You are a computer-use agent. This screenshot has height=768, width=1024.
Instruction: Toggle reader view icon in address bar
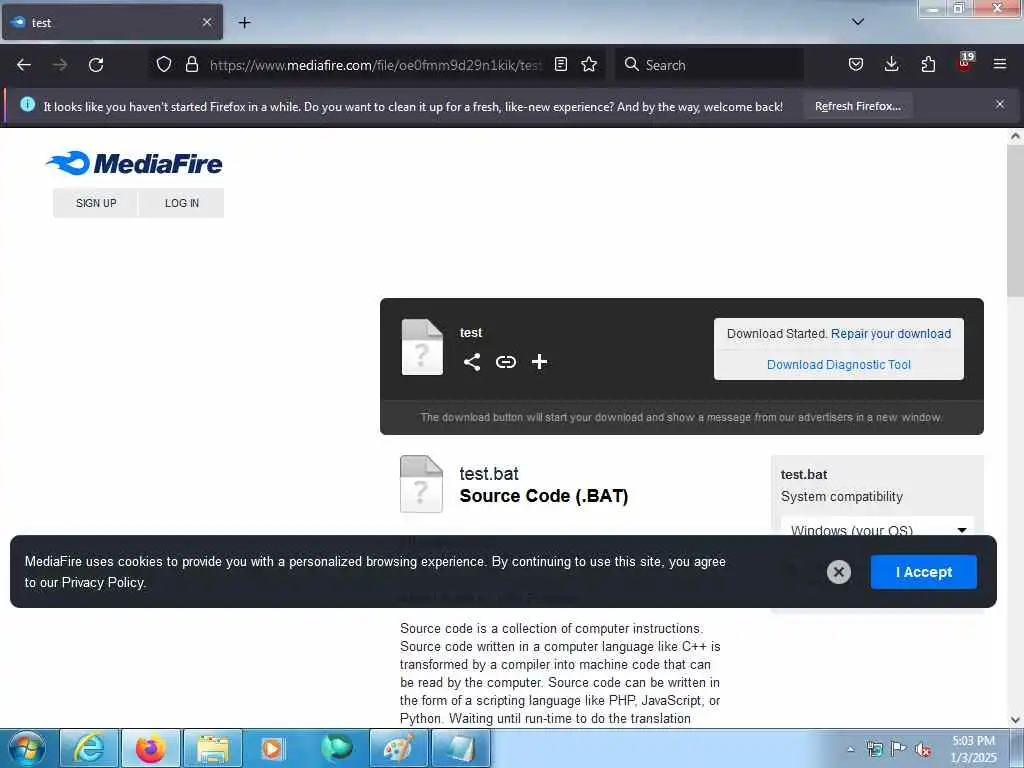(560, 64)
